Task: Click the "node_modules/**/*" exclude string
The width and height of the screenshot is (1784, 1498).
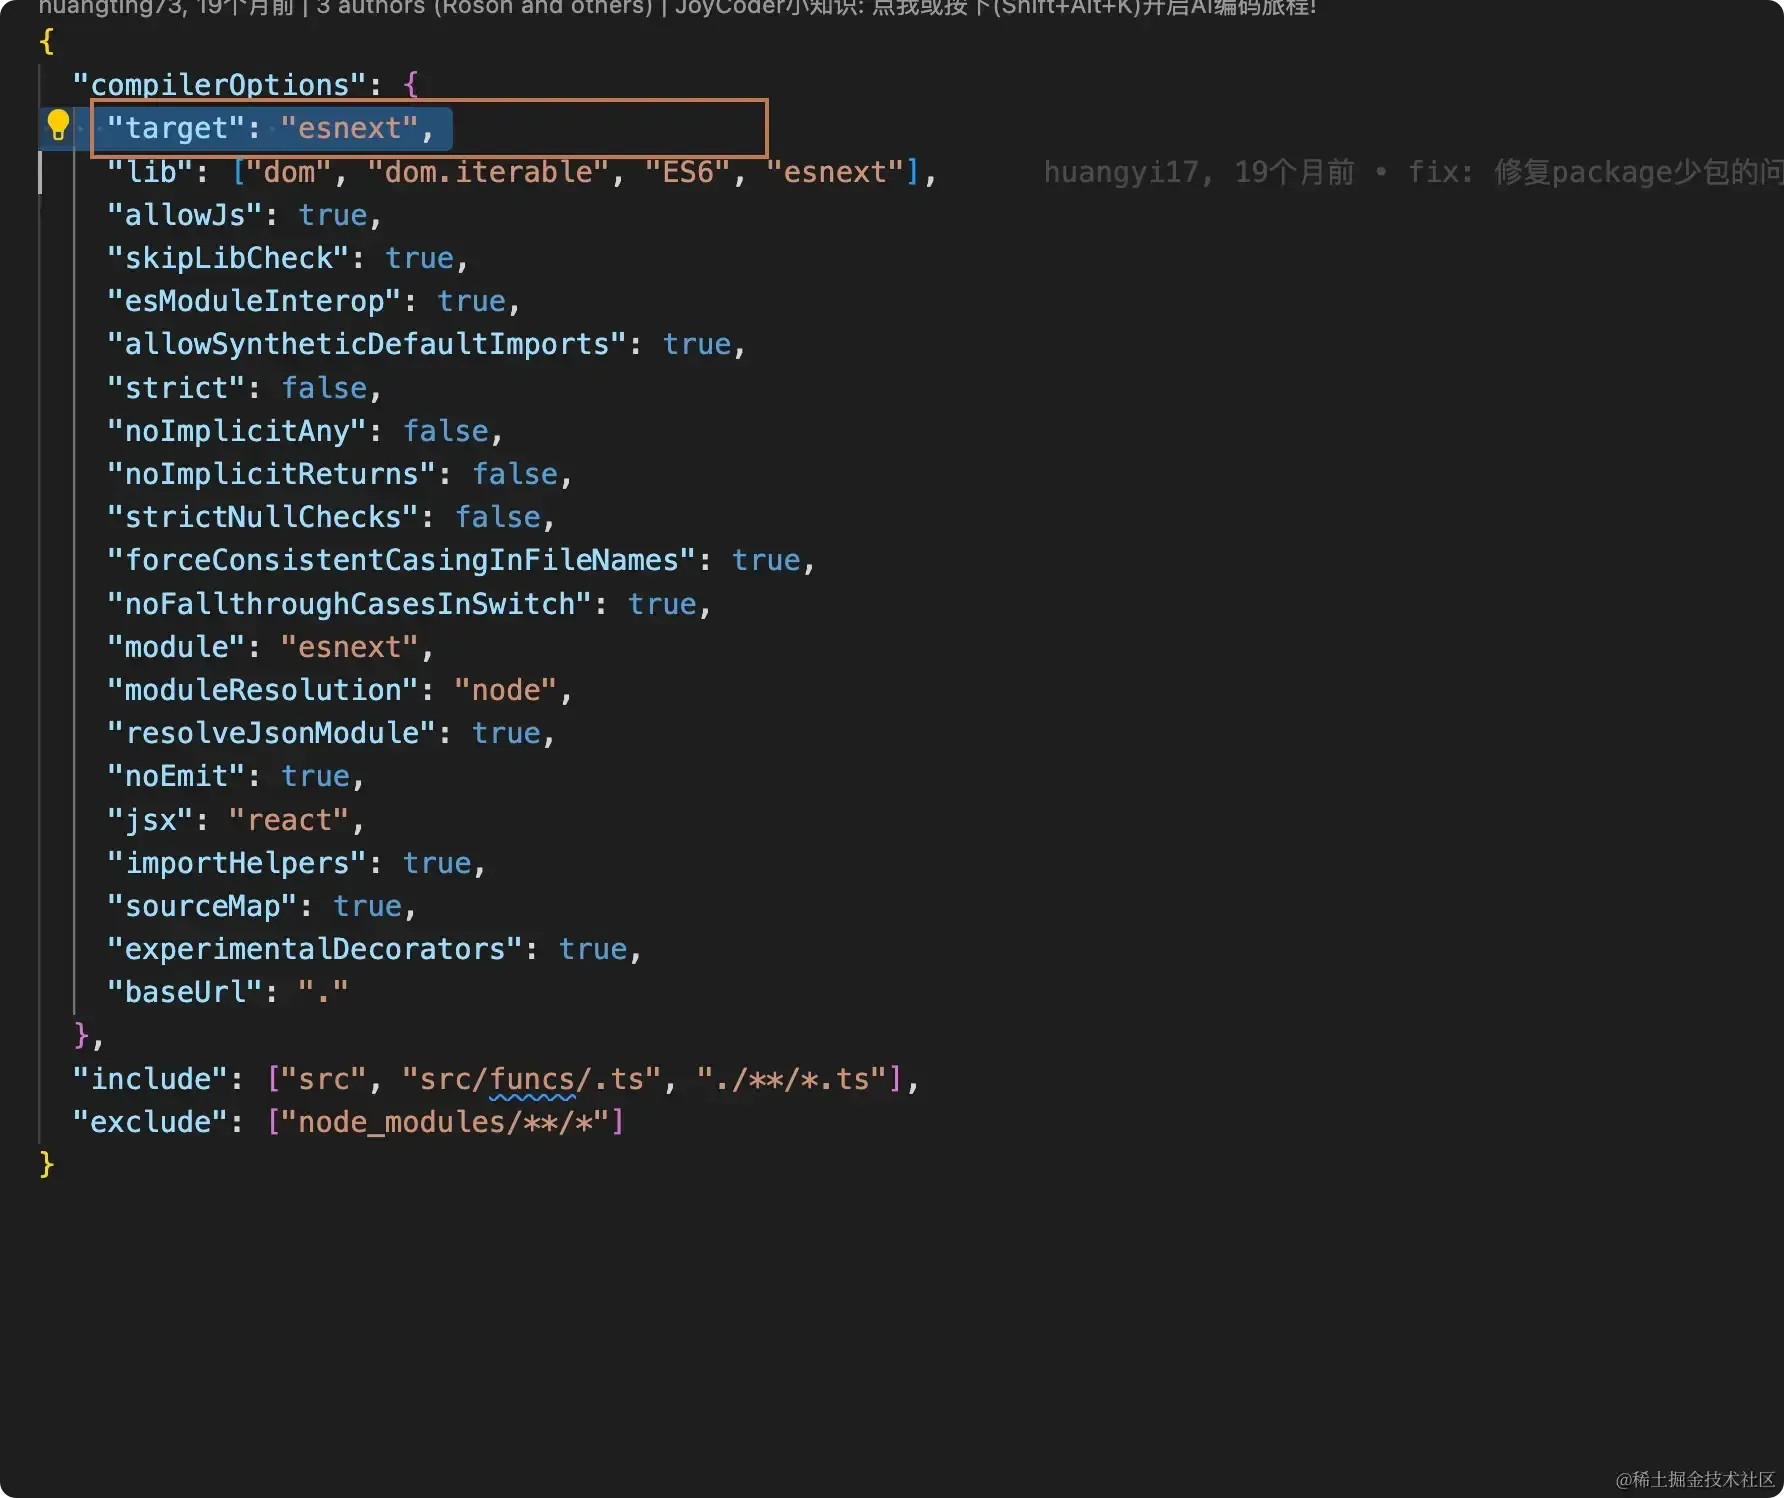Action: (x=445, y=1122)
